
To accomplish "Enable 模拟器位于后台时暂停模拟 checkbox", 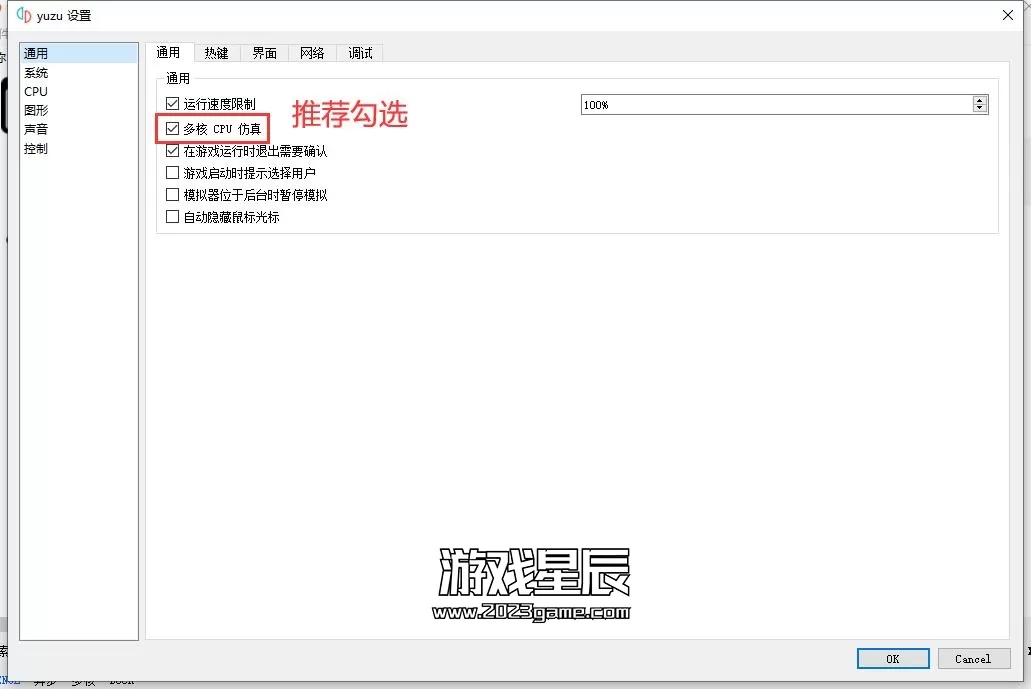I will click(173, 195).
